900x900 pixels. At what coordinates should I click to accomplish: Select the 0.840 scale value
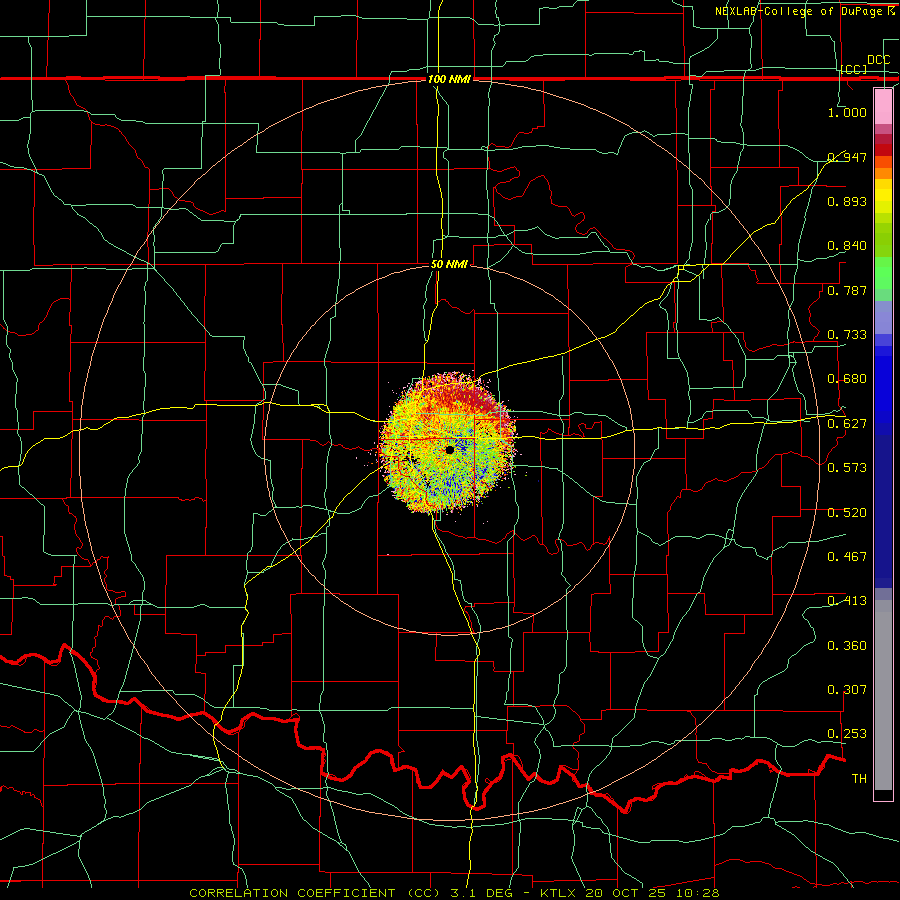click(847, 246)
